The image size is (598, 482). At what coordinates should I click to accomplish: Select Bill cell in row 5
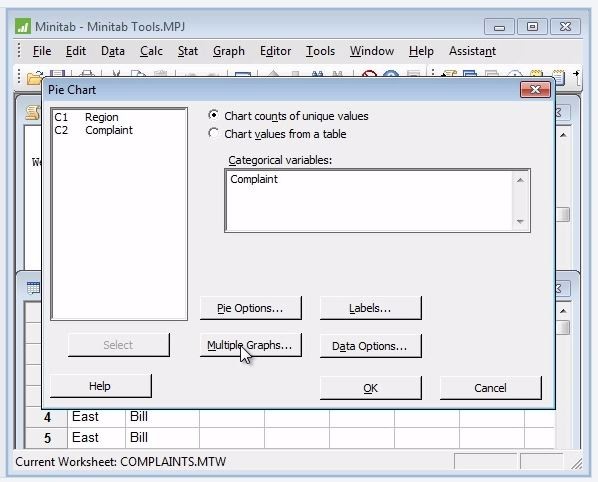click(x=162, y=438)
